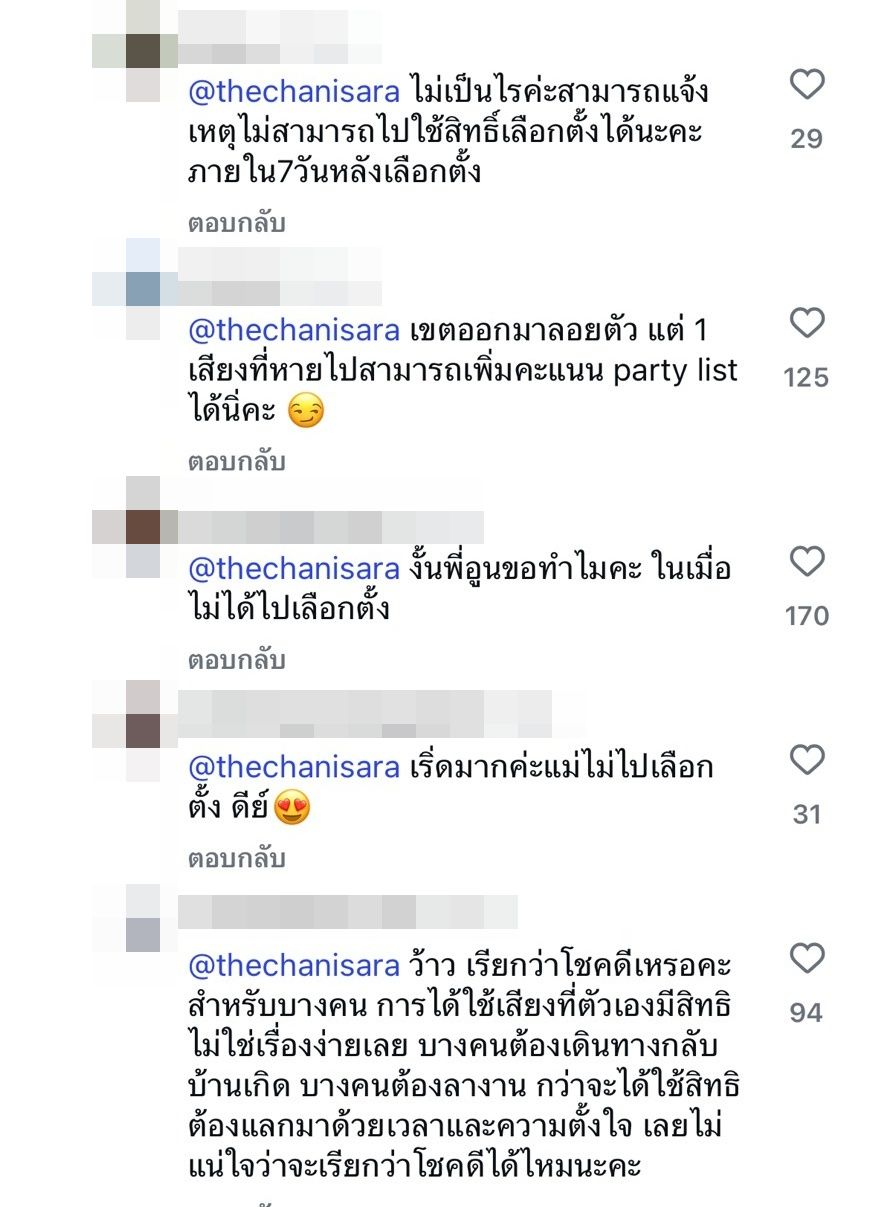The width and height of the screenshot is (870, 1207).
Task: Select @thechanisara in the โชคดี comment
Action: tap(294, 966)
